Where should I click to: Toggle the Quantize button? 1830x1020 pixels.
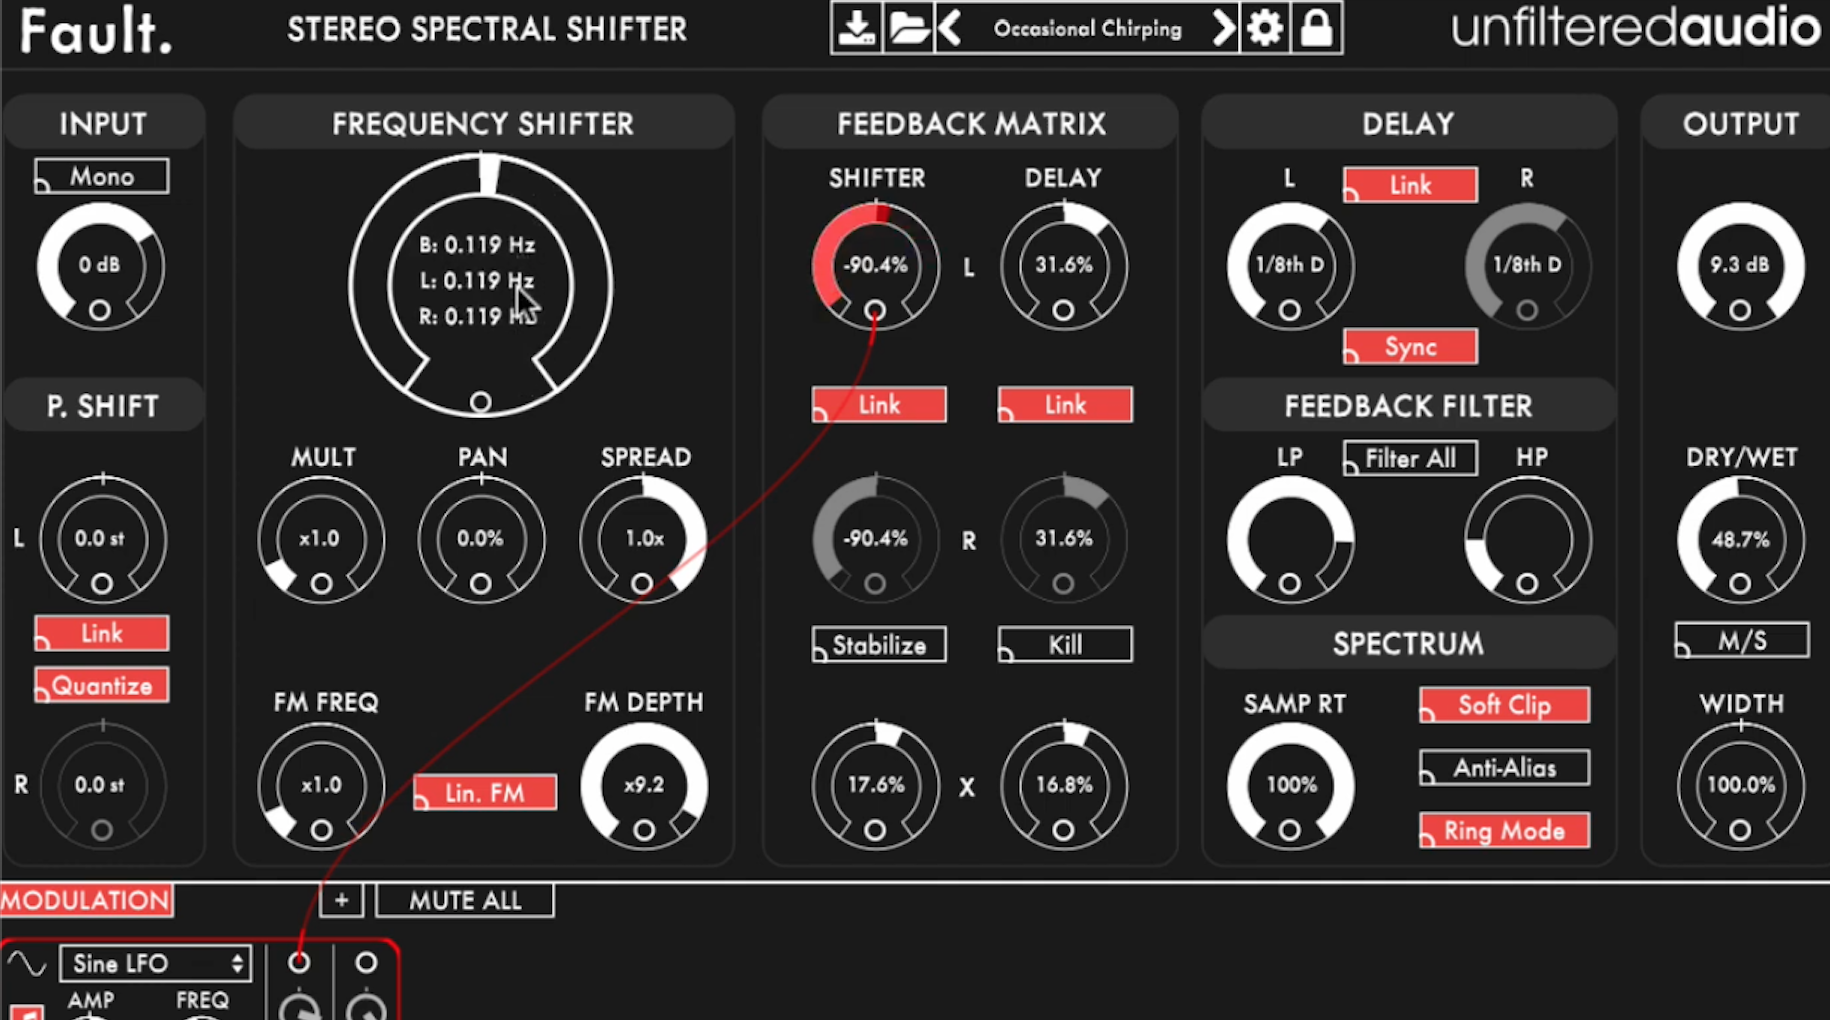[102, 686]
